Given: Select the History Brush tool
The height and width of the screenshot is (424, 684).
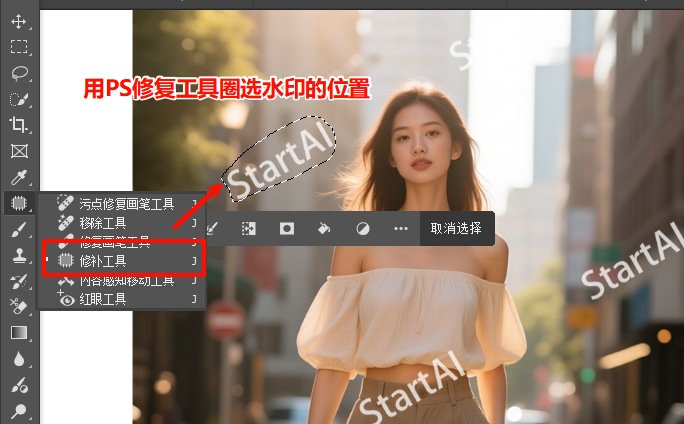Looking at the screenshot, I should 19,281.
